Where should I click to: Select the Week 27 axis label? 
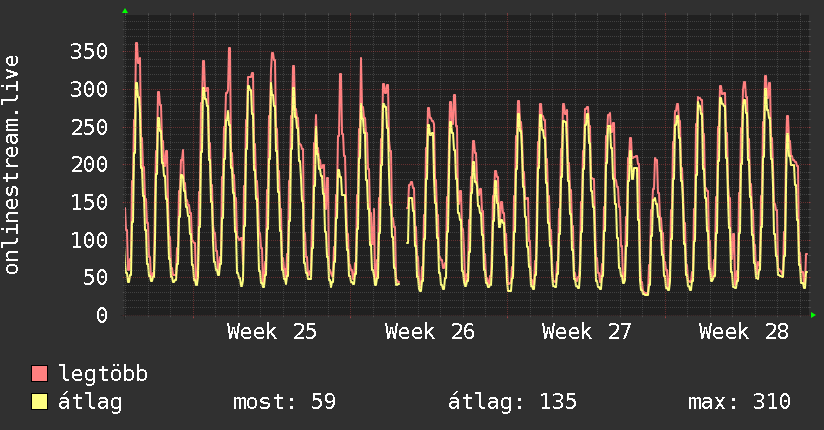coord(586,332)
